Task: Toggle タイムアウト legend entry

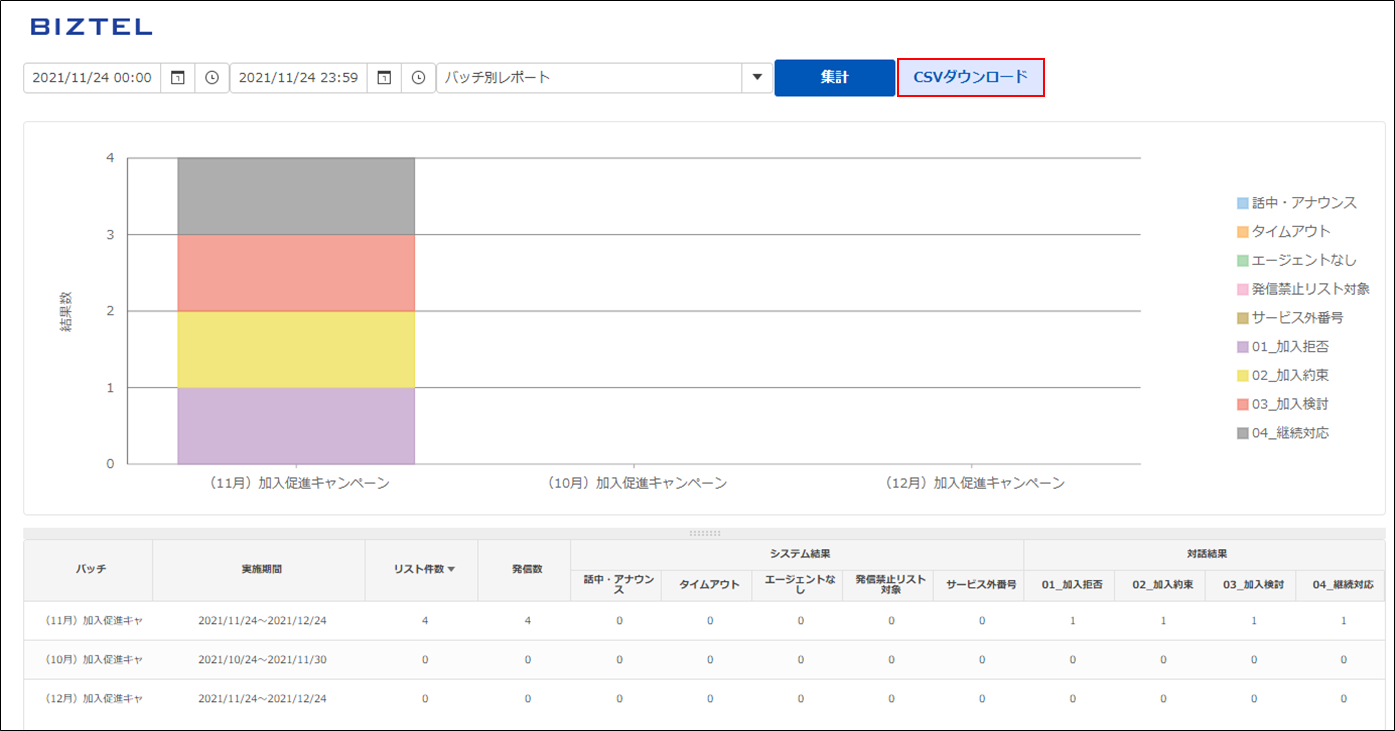Action: [x=1283, y=232]
